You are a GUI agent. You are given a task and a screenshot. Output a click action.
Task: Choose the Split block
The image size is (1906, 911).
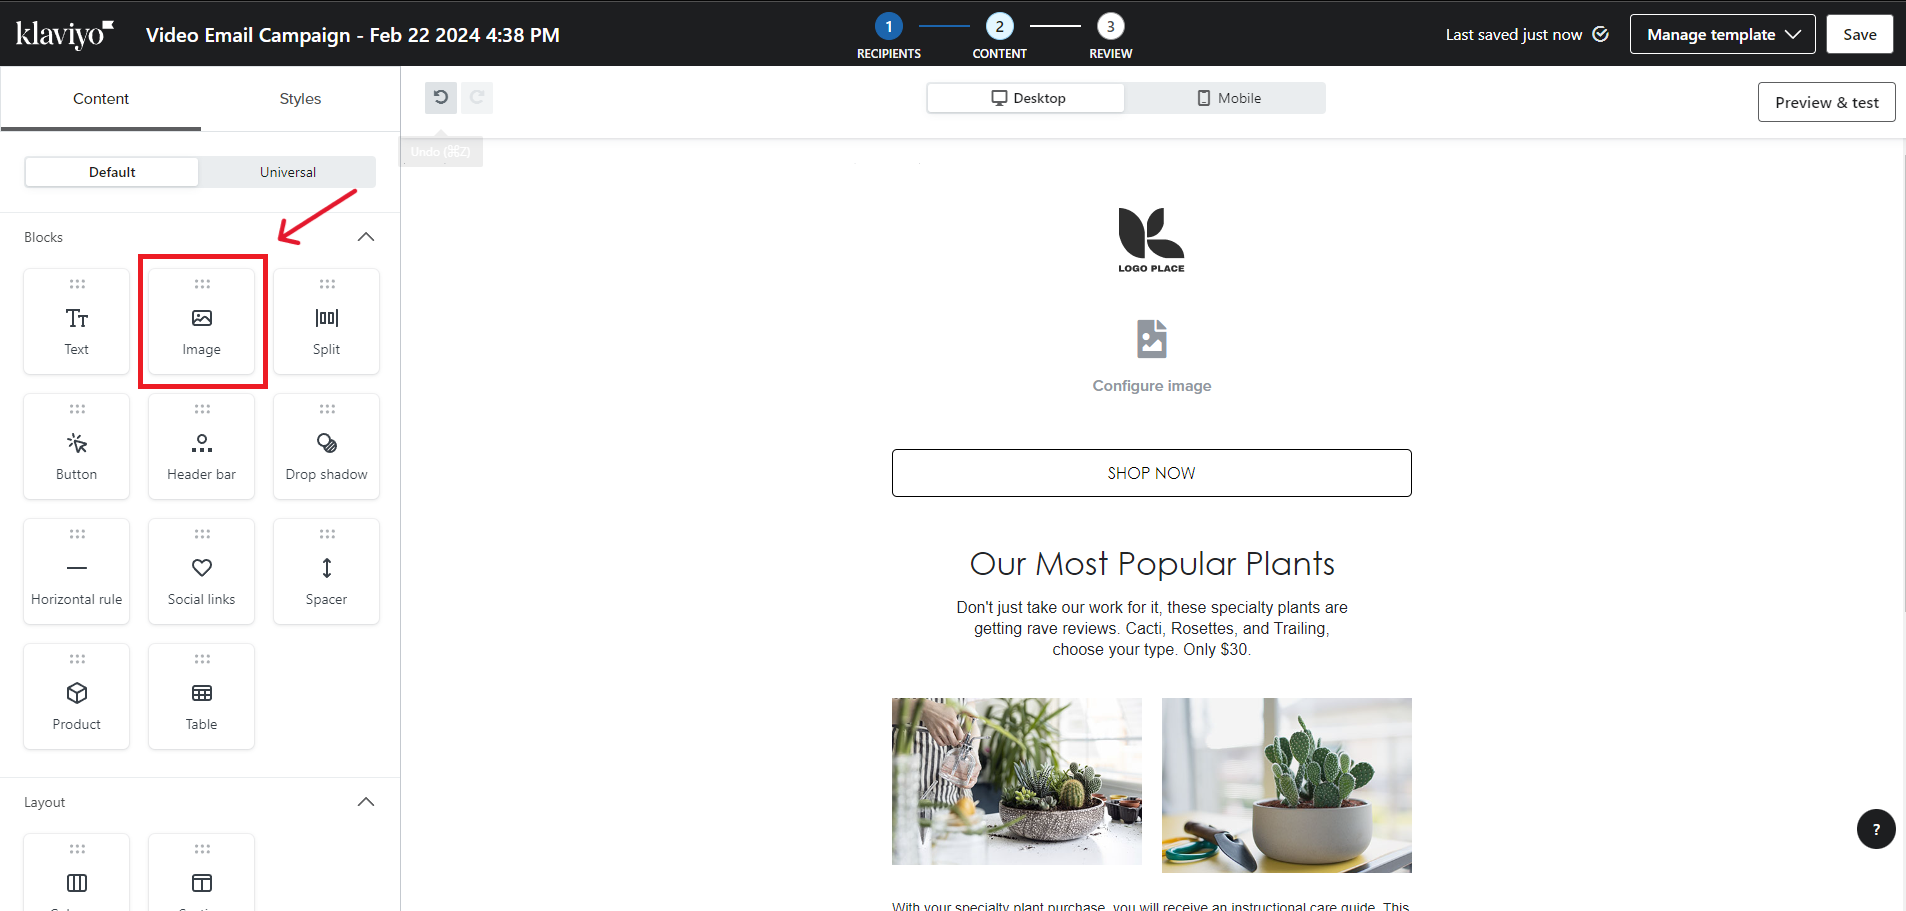coord(326,321)
